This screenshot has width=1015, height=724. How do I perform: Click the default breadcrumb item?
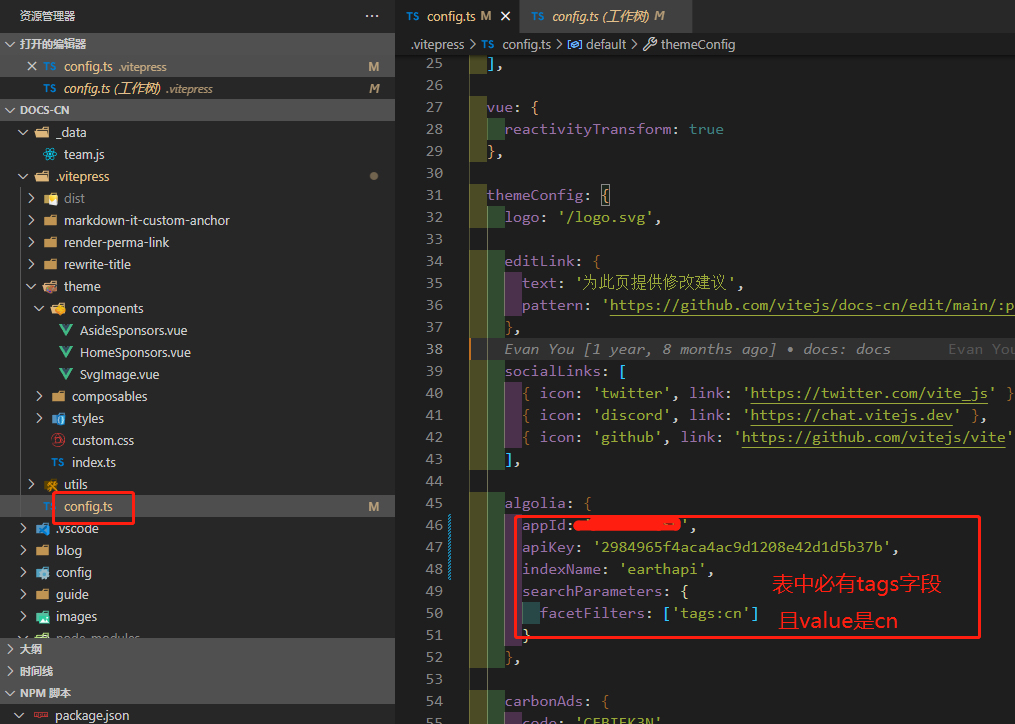605,44
